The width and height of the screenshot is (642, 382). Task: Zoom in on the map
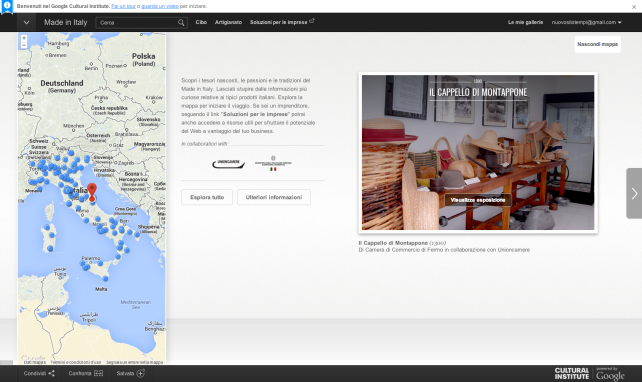click(24, 38)
